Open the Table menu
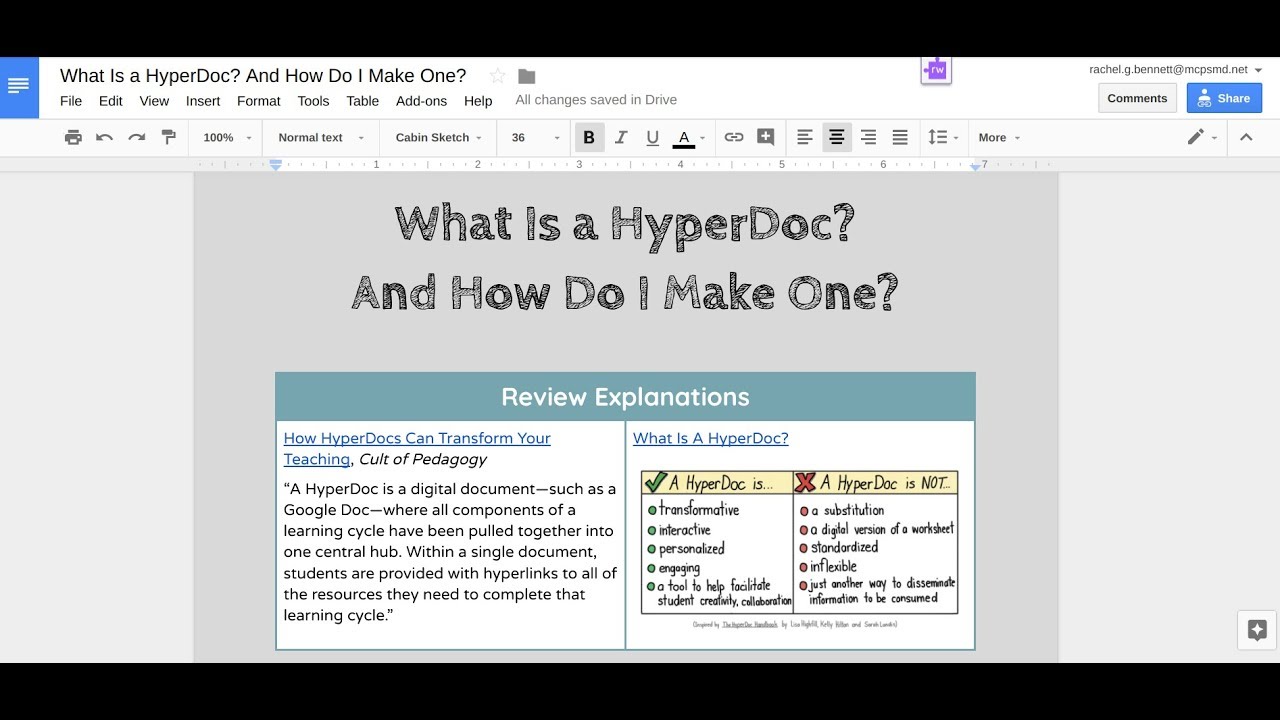The height and width of the screenshot is (720, 1280). pyautogui.click(x=363, y=101)
